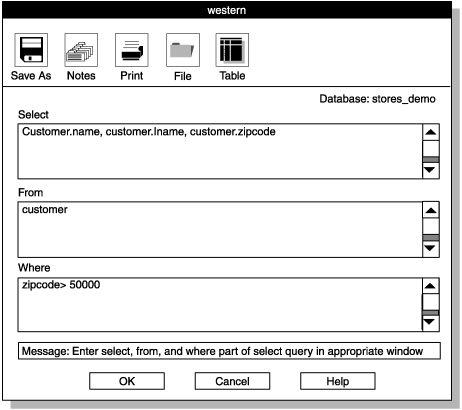This screenshot has width=462, height=410.
Task: Click the 'Select' field label
Action: [x=33, y=114]
